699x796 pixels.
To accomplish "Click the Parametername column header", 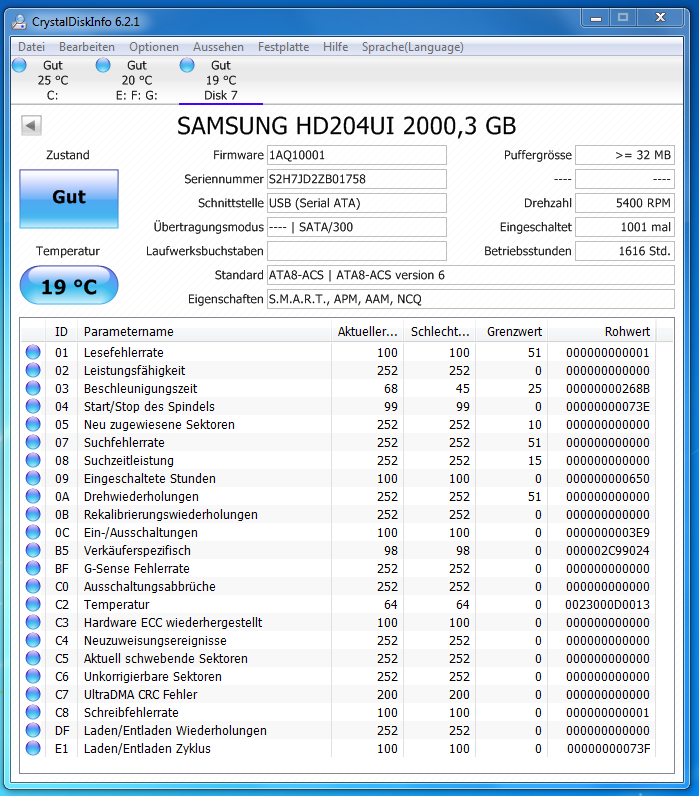I will click(204, 331).
